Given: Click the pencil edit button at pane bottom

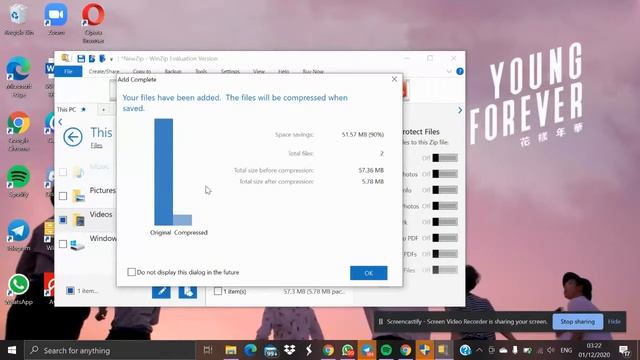Looking at the screenshot, I should tap(161, 291).
